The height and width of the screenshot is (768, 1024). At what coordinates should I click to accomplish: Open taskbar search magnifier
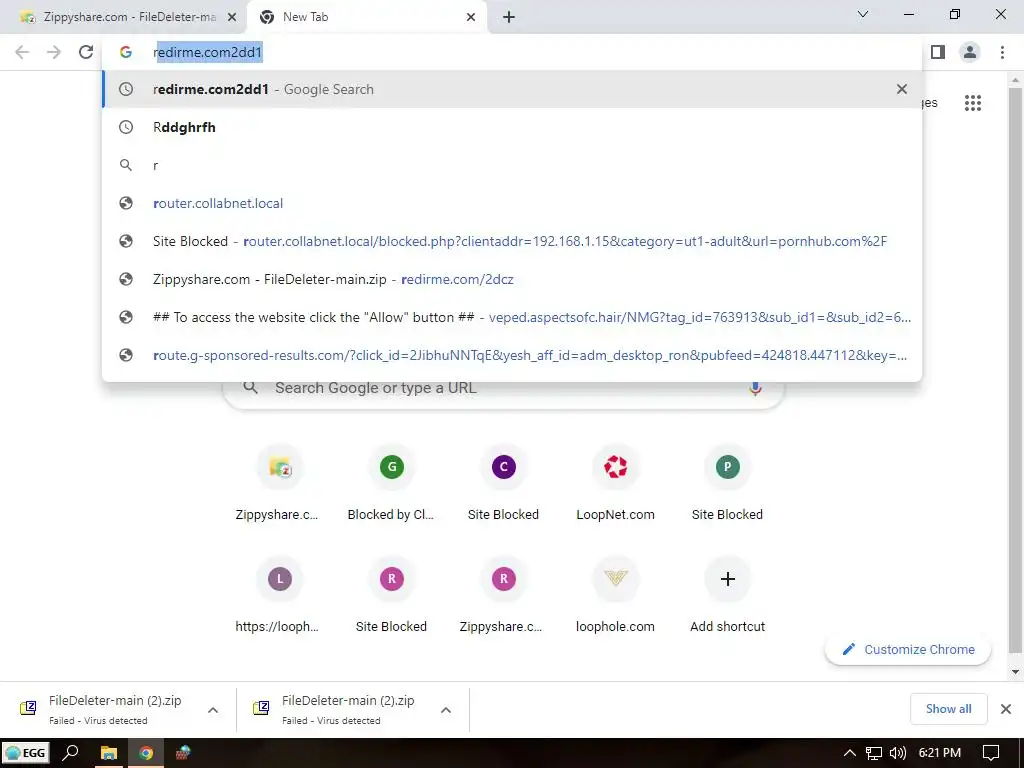pyautogui.click(x=71, y=753)
